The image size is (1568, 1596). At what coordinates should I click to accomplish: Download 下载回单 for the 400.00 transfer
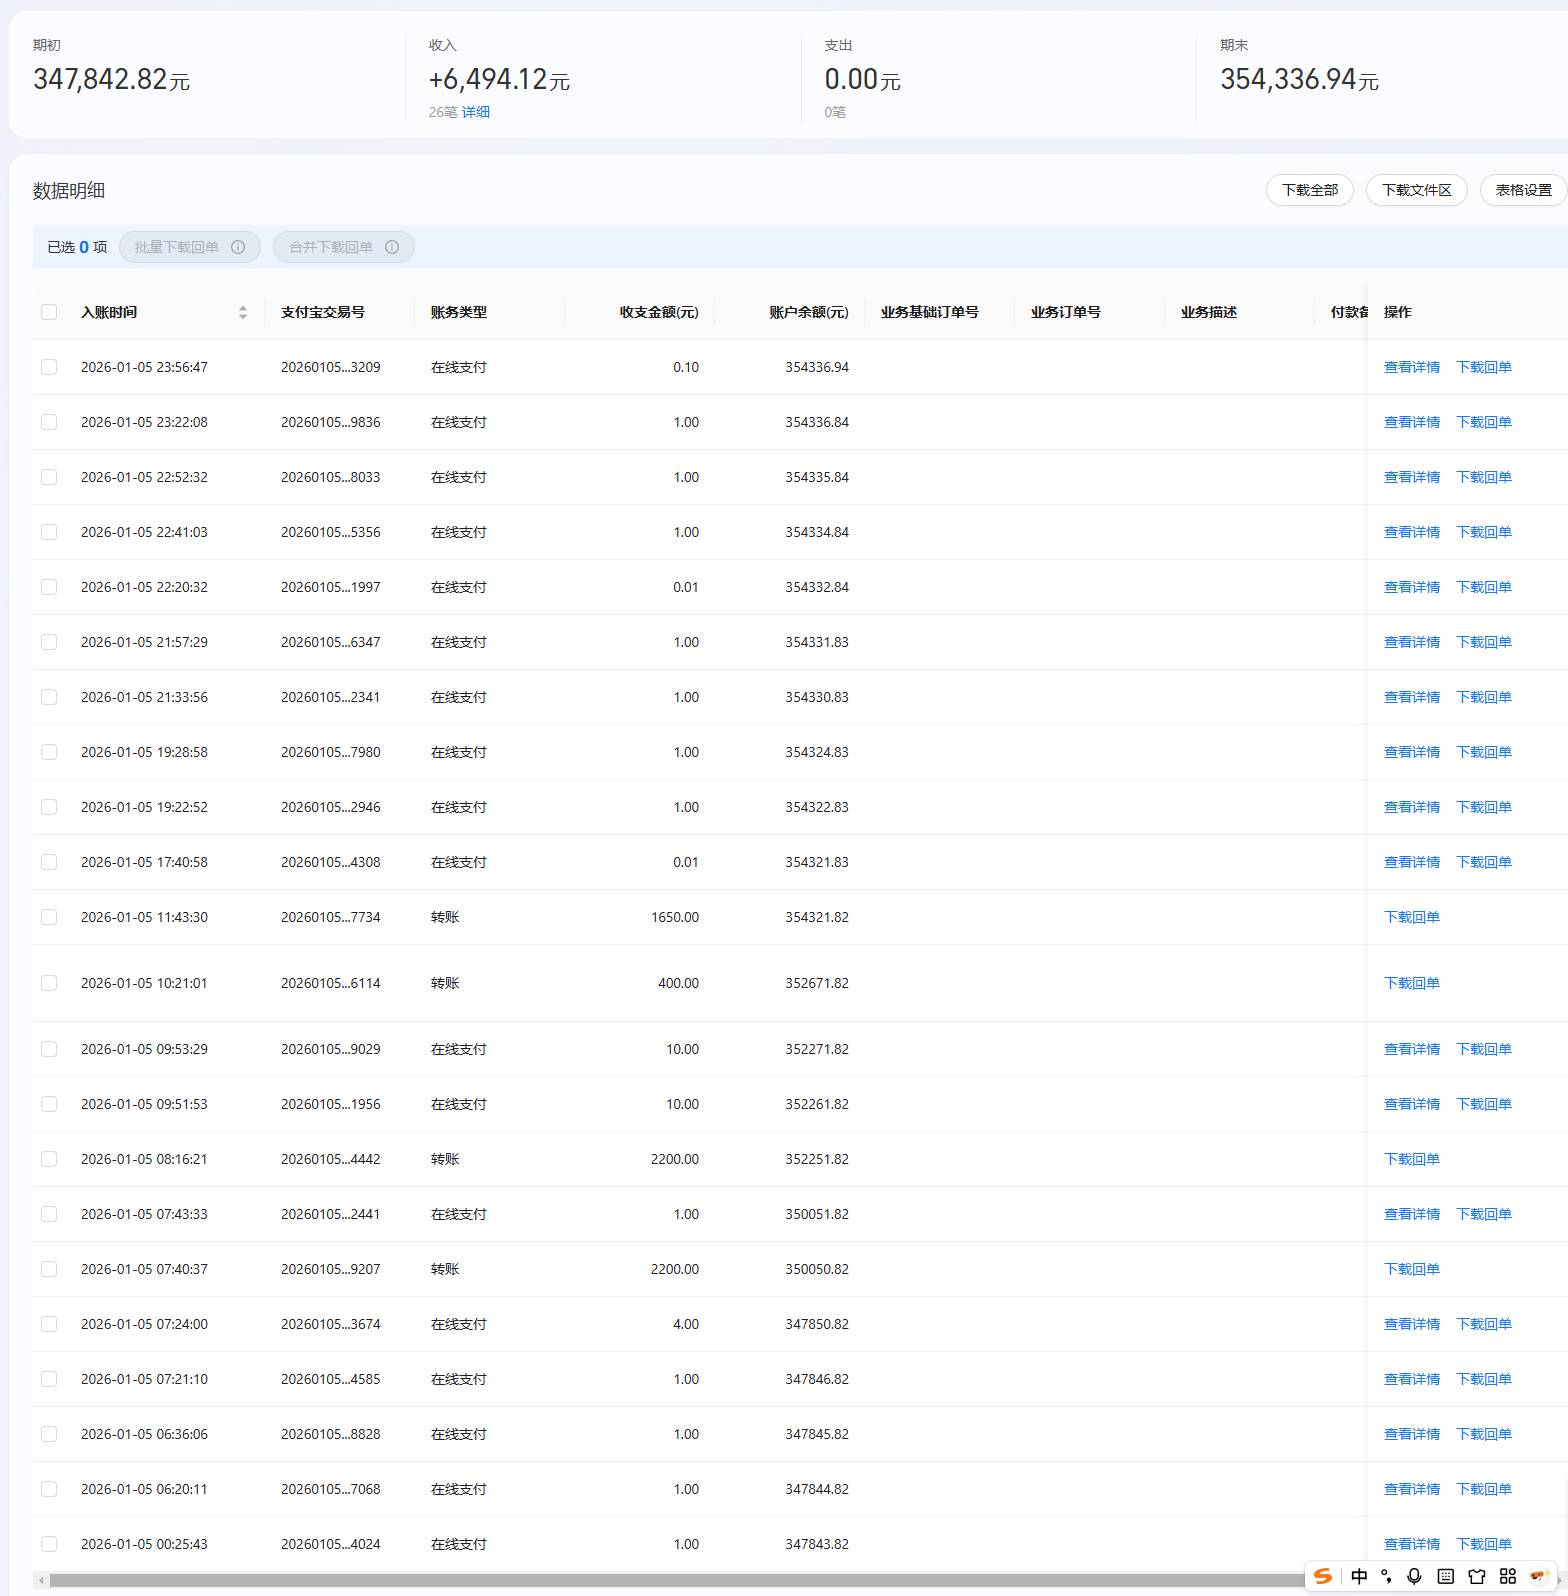[x=1411, y=983]
